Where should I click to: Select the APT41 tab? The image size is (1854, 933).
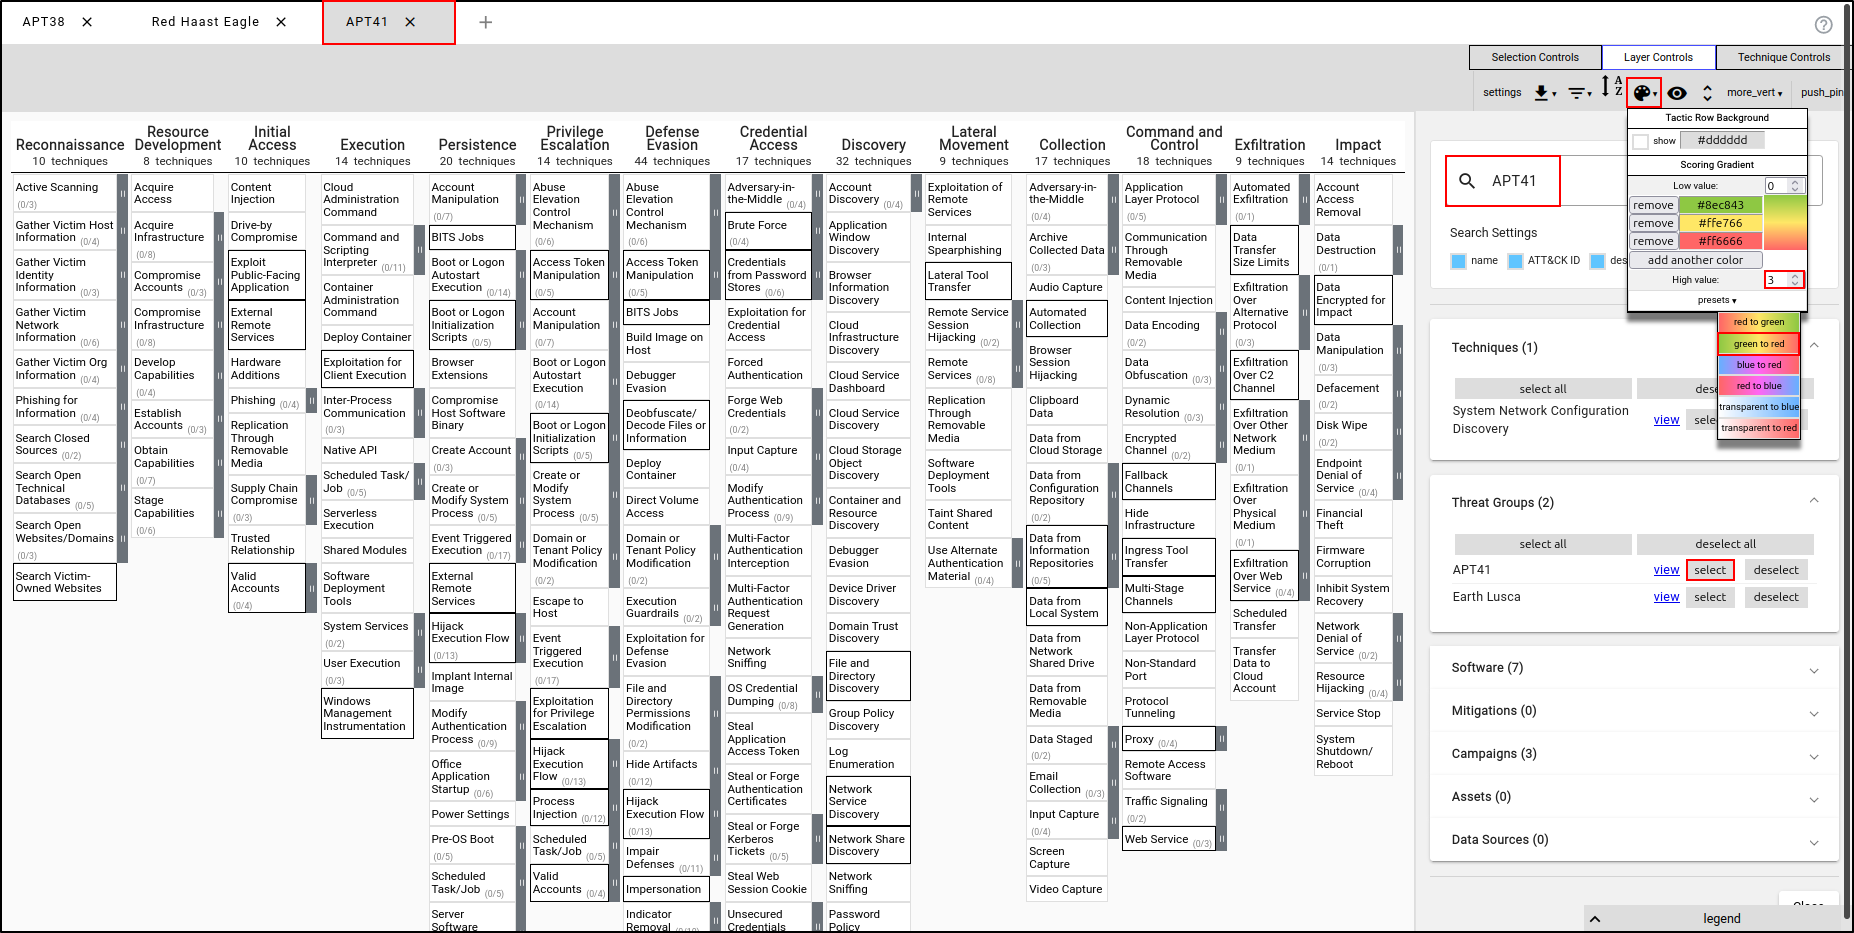367,22
